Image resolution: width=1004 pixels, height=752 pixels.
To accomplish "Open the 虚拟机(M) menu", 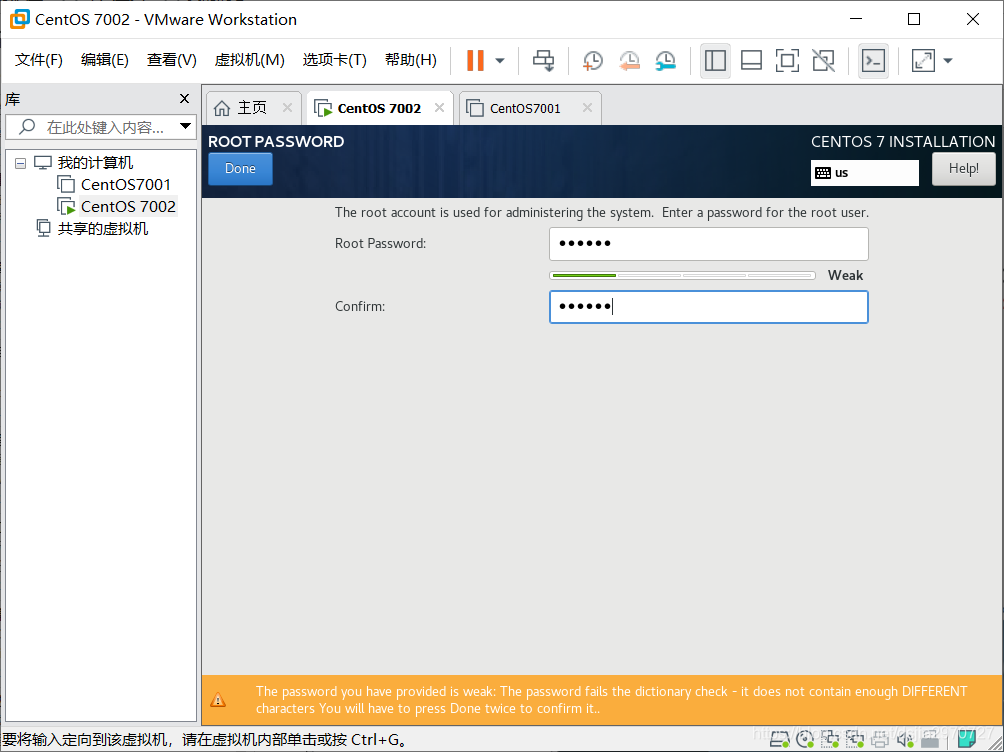I will (249, 60).
